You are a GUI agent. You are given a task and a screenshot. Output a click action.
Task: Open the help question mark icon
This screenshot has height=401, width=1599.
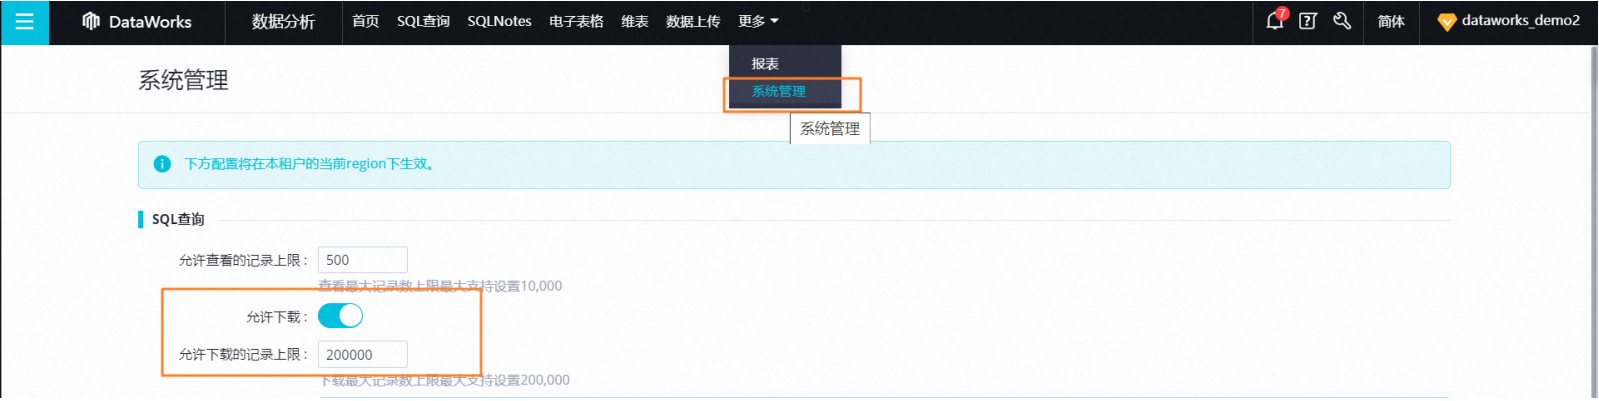(x=1308, y=21)
